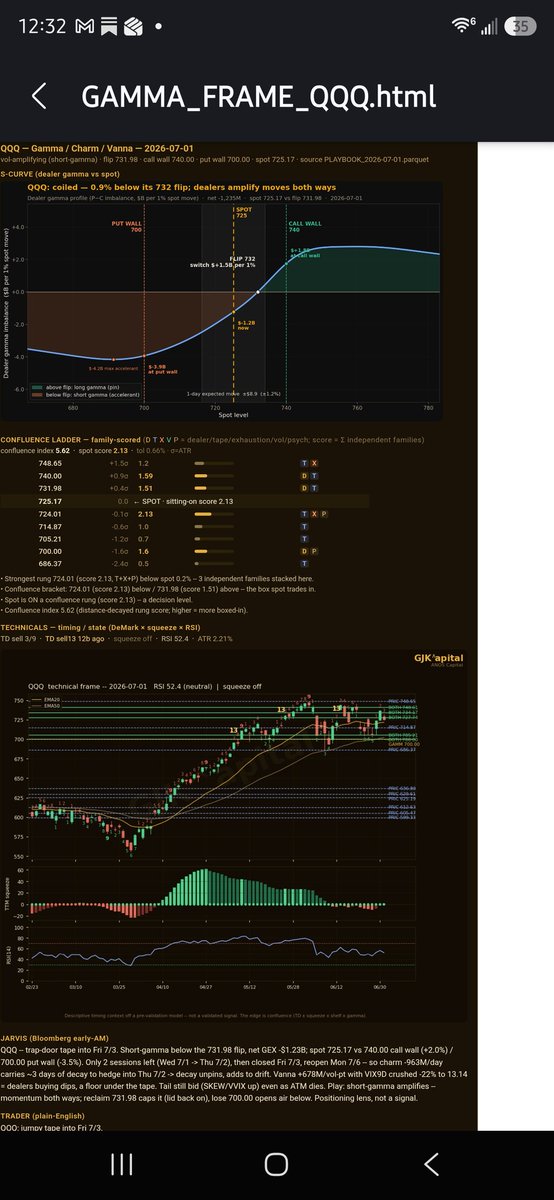Select the 724.01 ladder row price
Screen dimensions: 554x1200
point(49,513)
